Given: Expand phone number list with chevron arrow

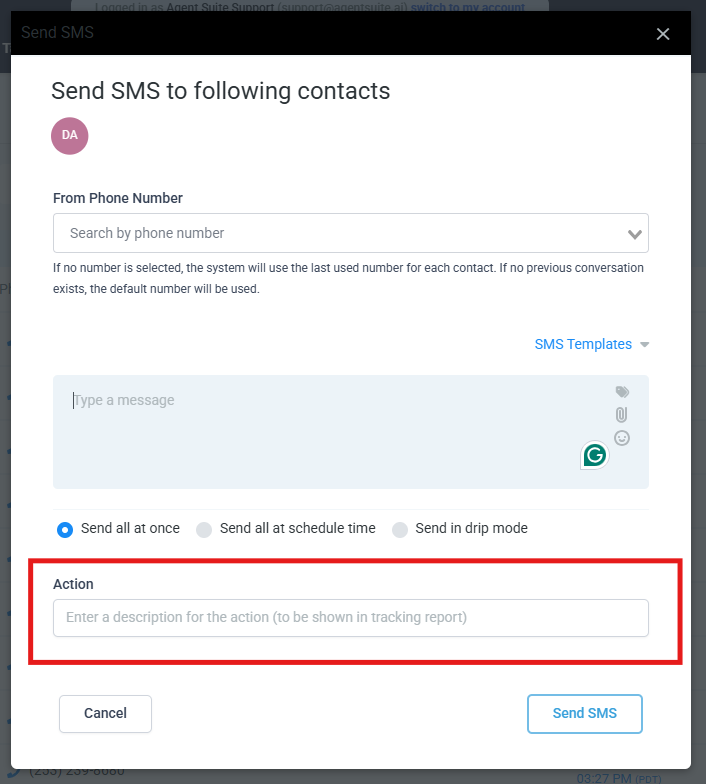Looking at the screenshot, I should point(634,234).
